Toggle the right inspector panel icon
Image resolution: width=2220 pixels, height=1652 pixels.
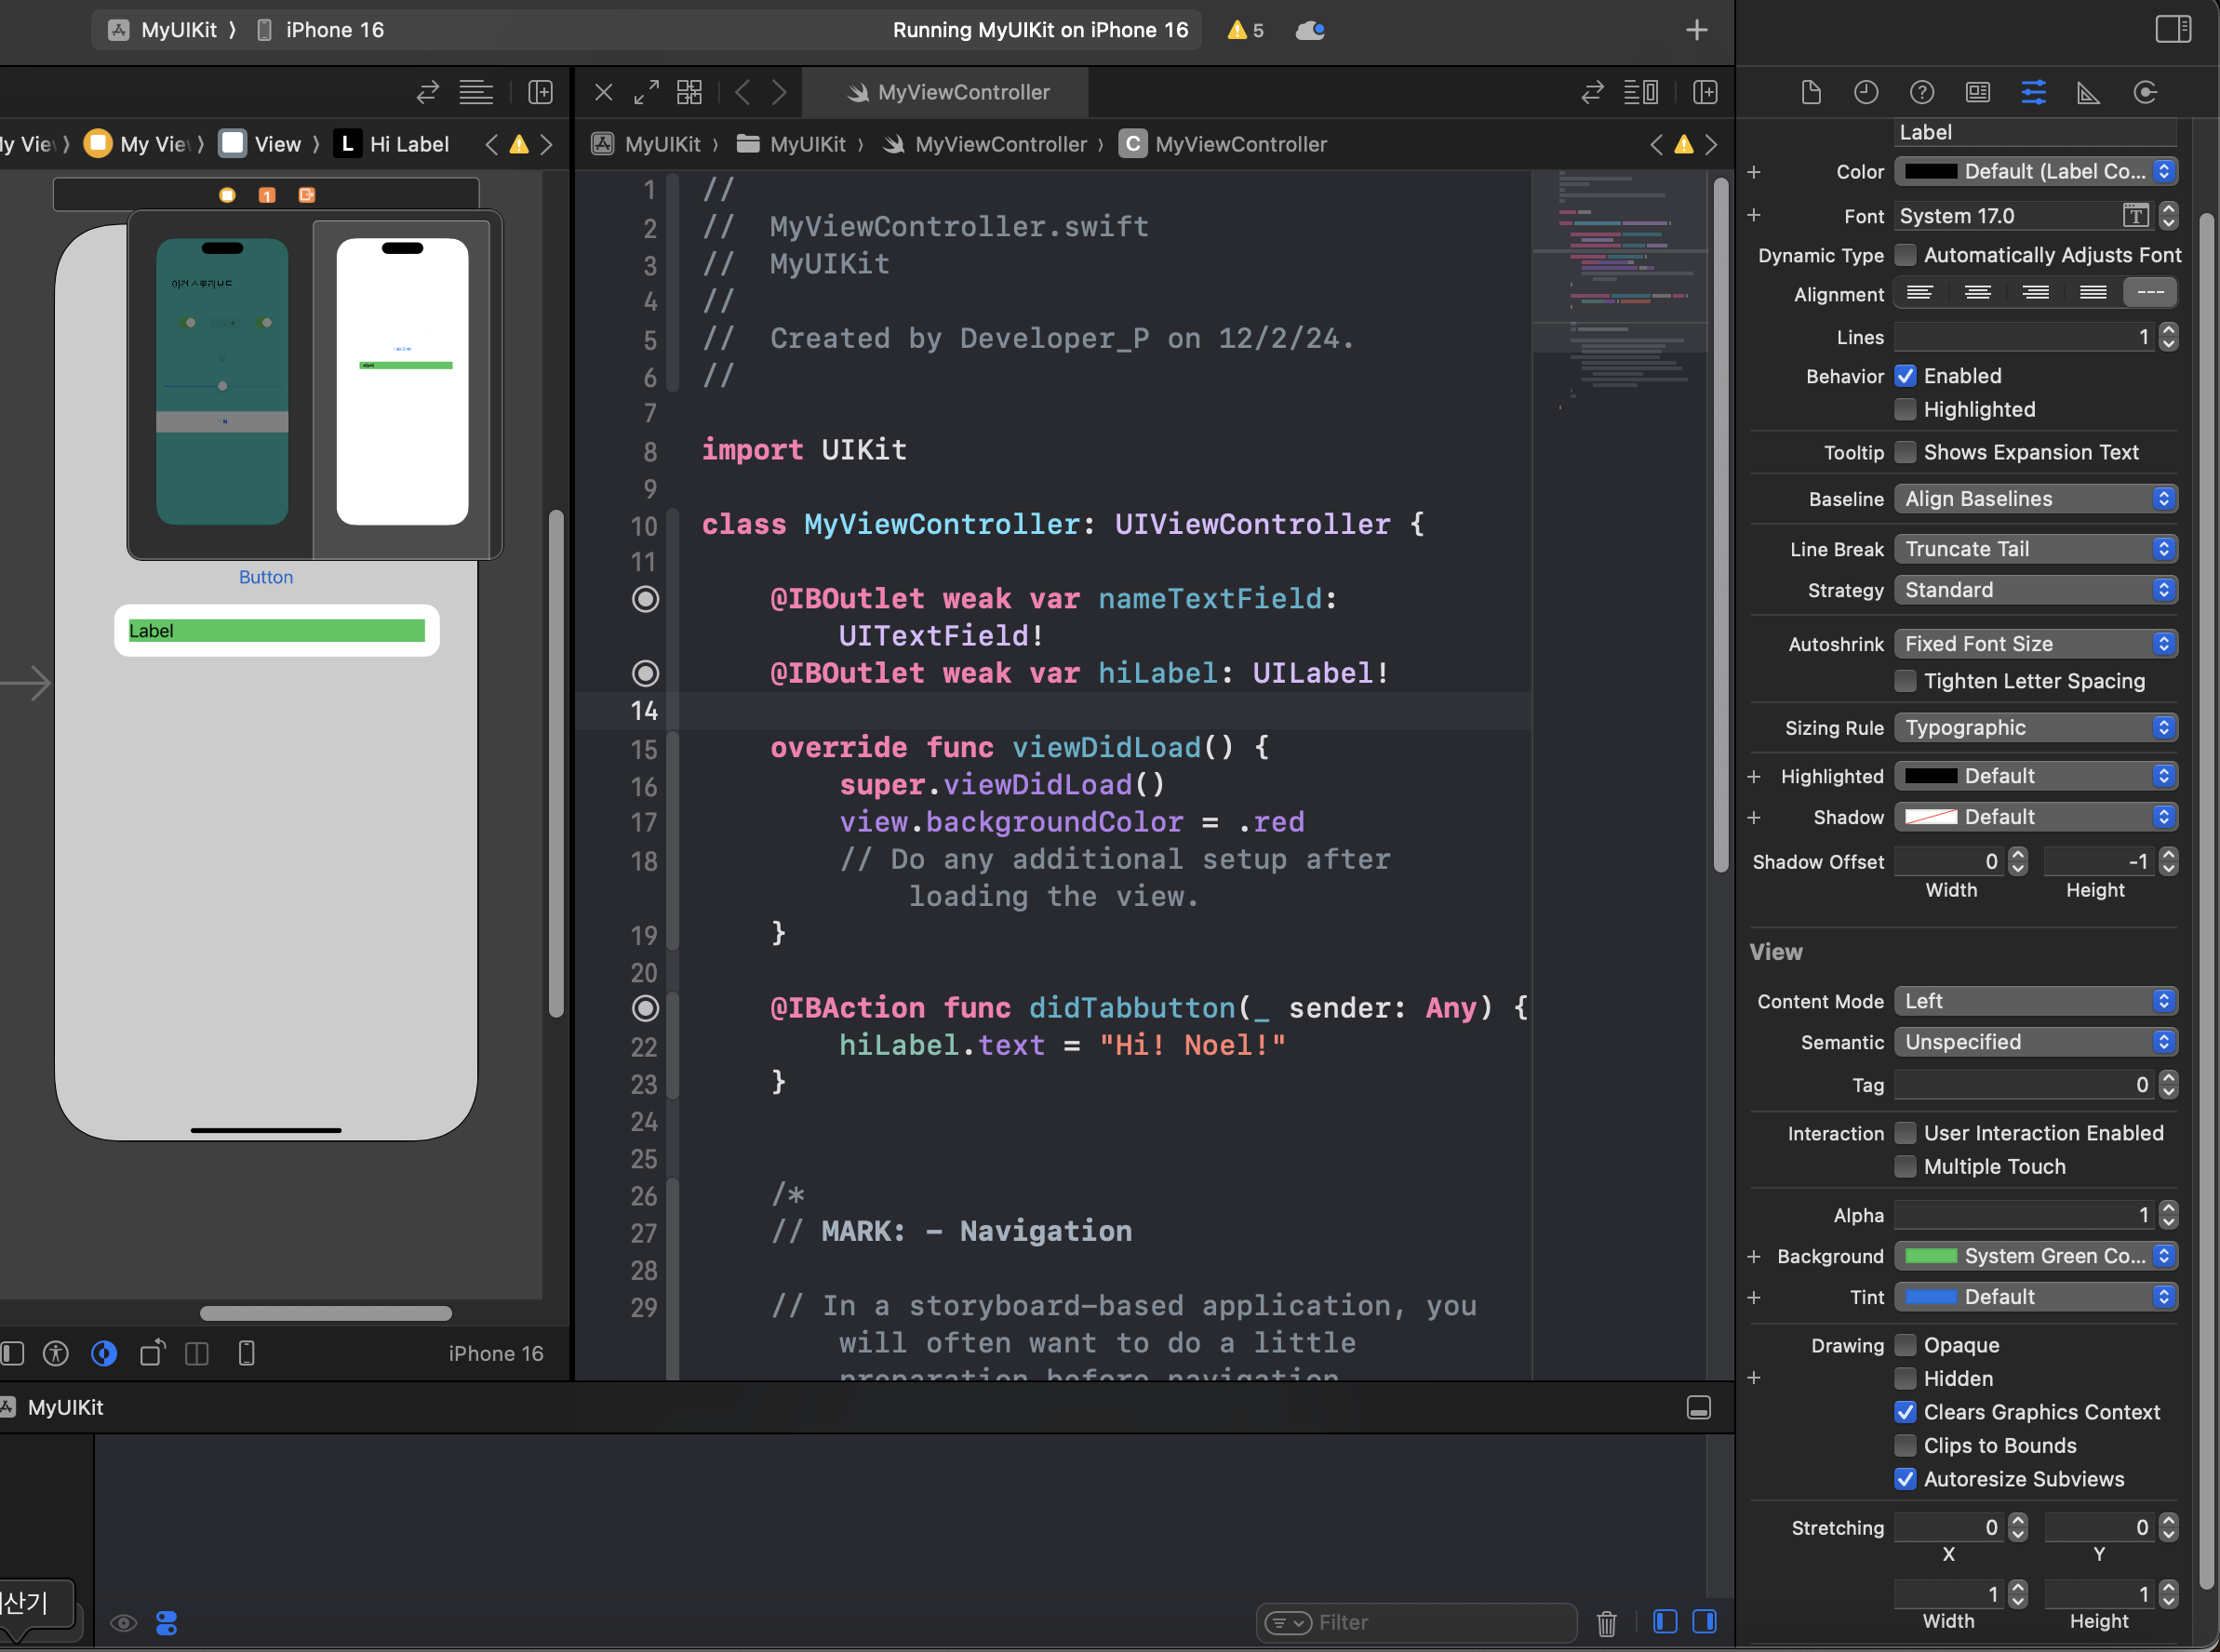(x=2172, y=29)
